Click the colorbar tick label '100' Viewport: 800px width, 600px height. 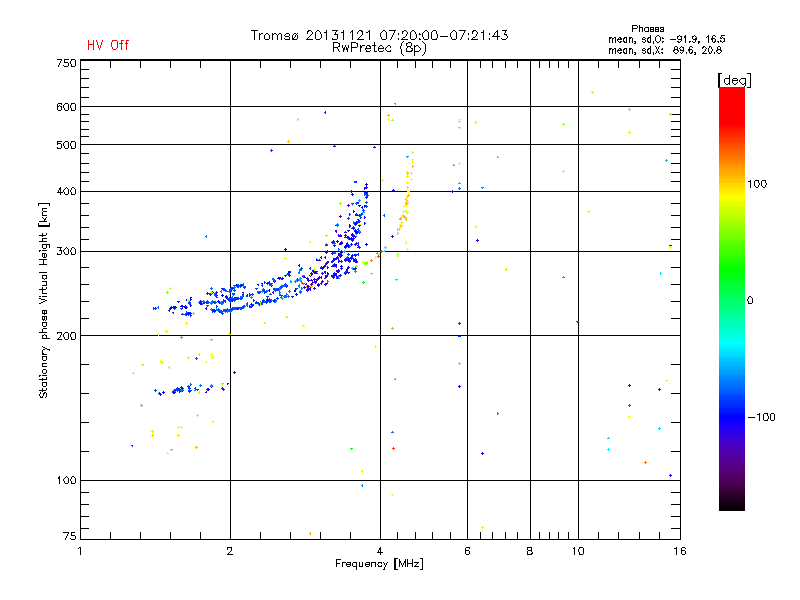click(757, 184)
